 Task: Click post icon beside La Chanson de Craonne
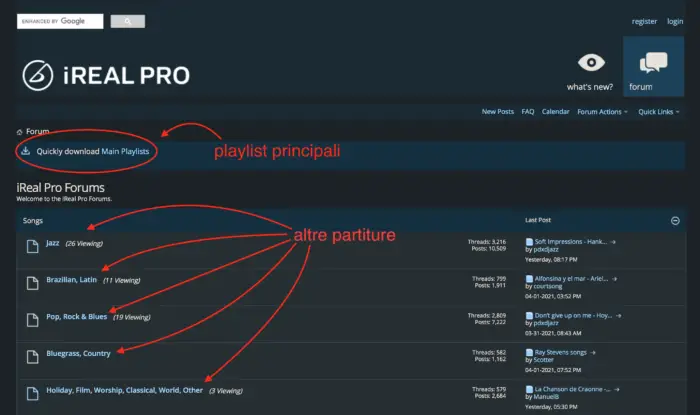529,390
